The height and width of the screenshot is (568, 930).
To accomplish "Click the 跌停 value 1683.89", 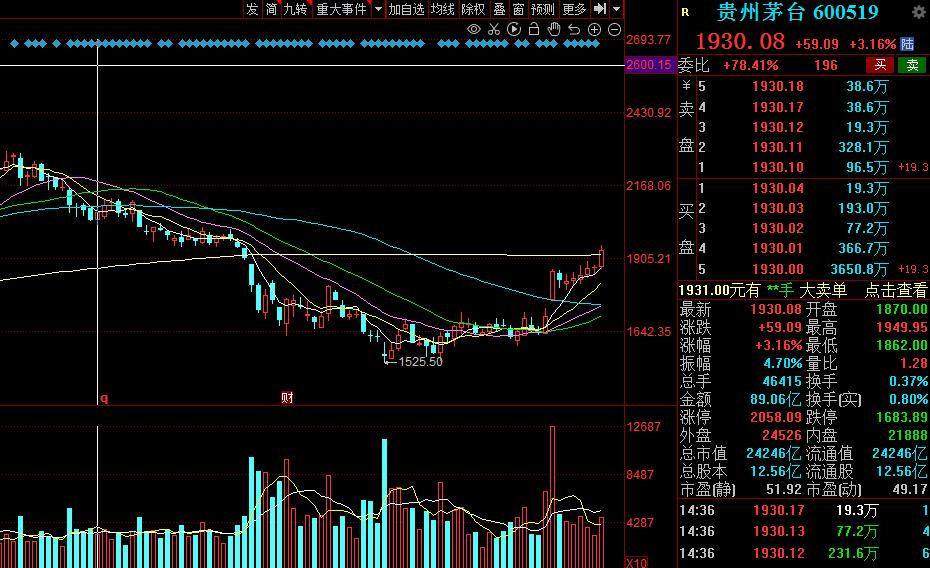I will (902, 417).
